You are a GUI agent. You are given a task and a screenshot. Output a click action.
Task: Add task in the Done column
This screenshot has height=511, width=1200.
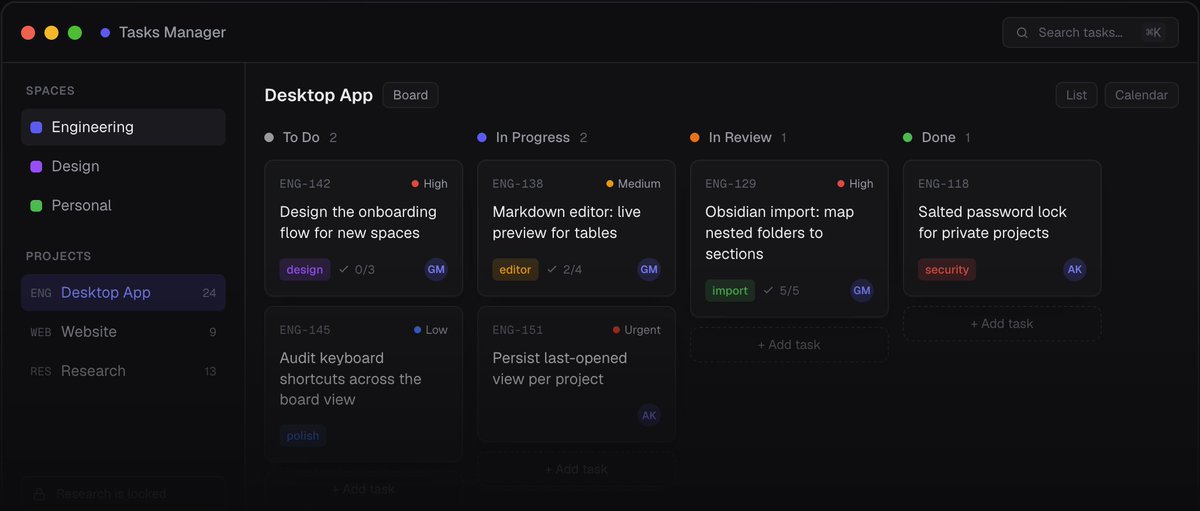tap(1002, 323)
